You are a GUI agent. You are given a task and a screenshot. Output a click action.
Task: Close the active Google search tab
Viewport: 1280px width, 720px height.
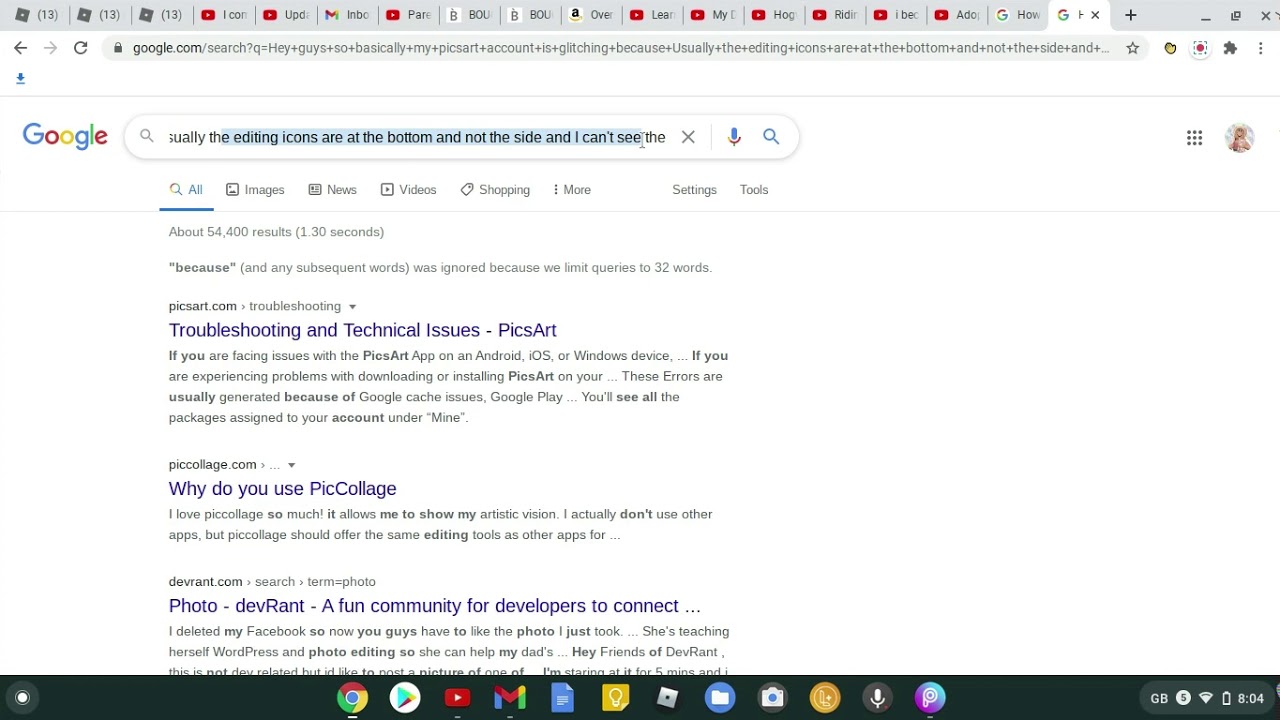1095,15
